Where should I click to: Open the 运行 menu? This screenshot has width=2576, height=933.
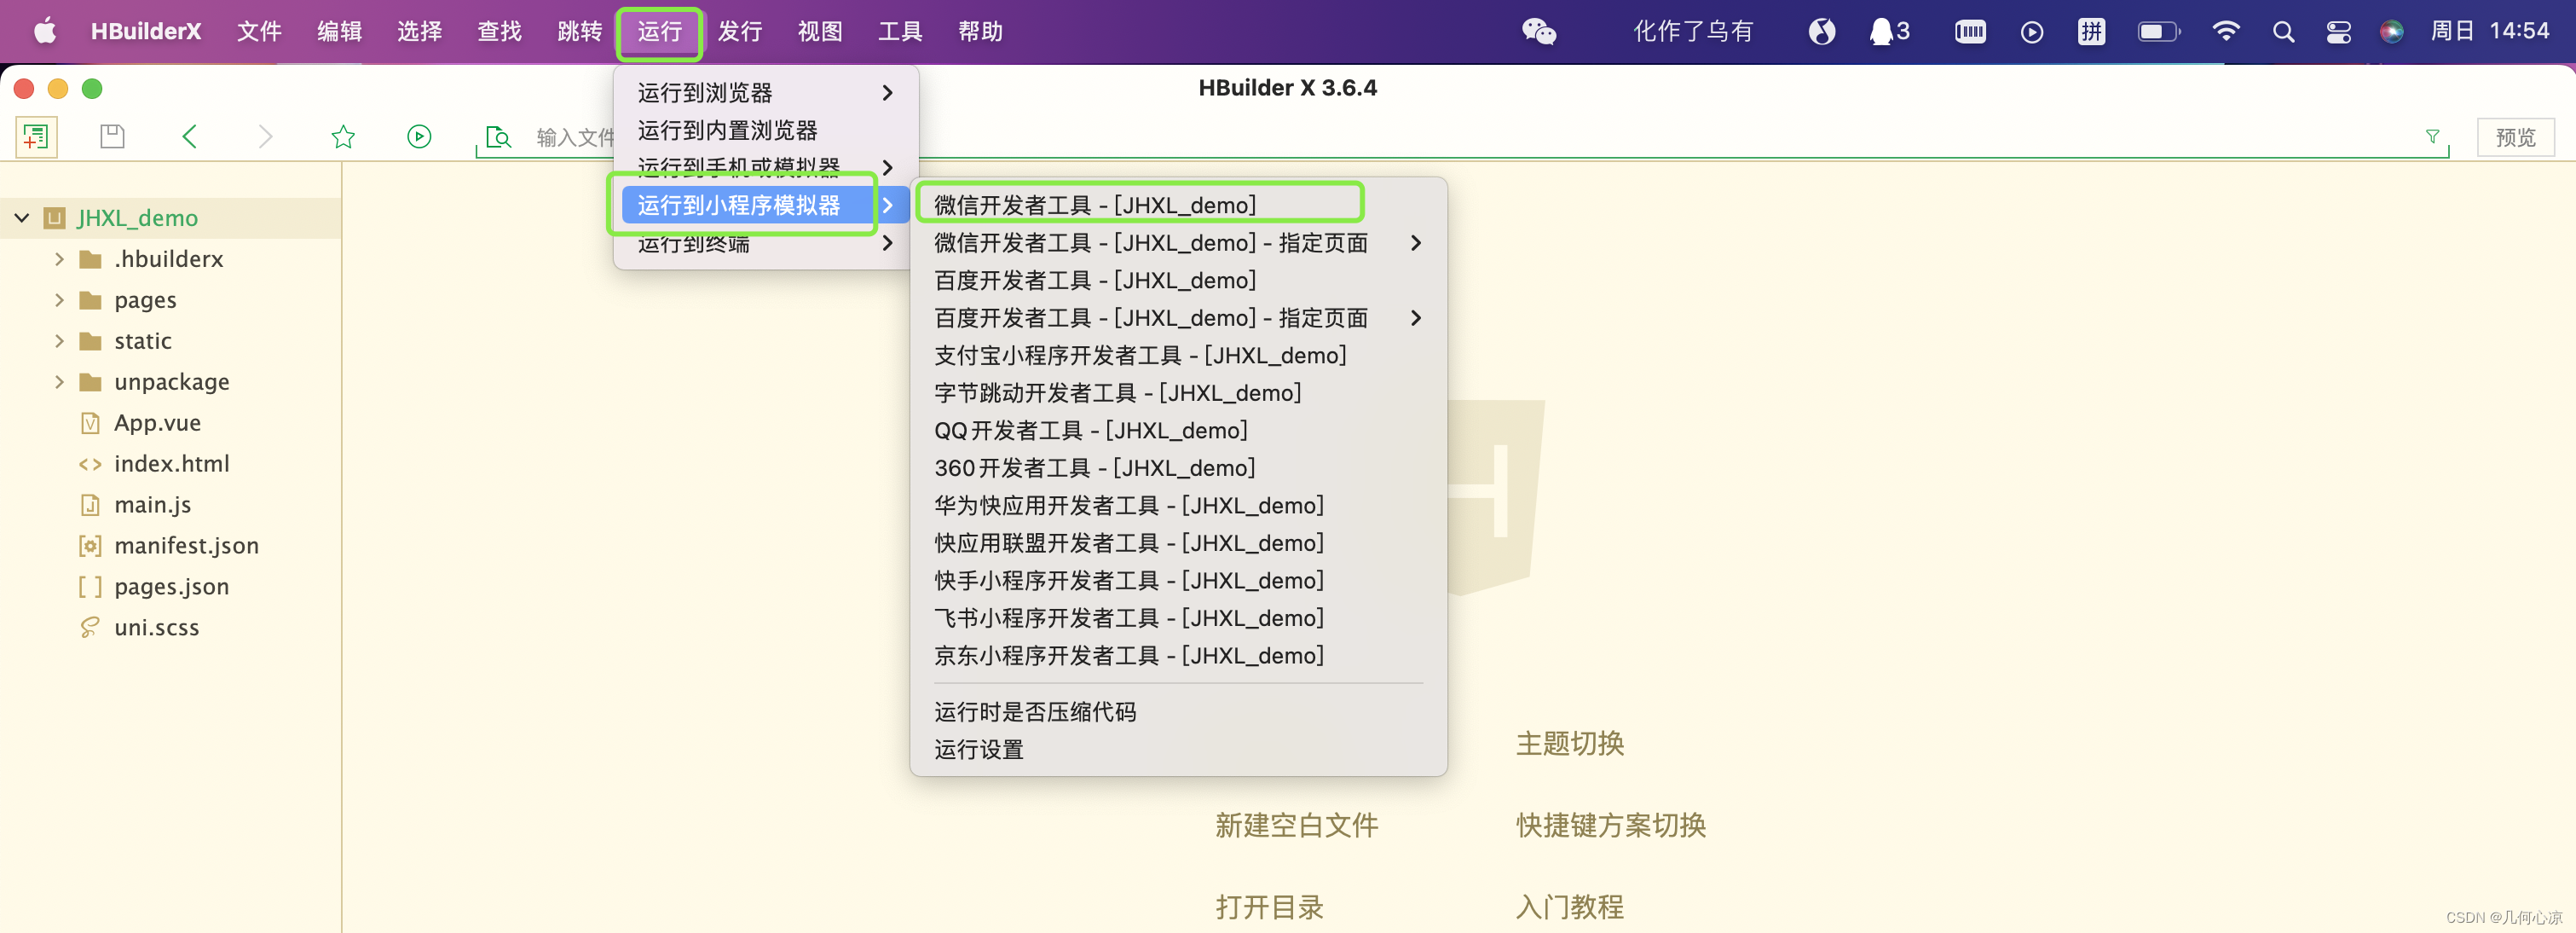click(x=659, y=31)
